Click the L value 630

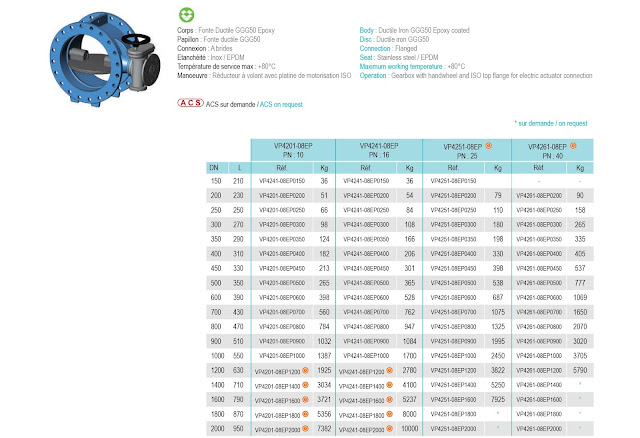coord(238,370)
